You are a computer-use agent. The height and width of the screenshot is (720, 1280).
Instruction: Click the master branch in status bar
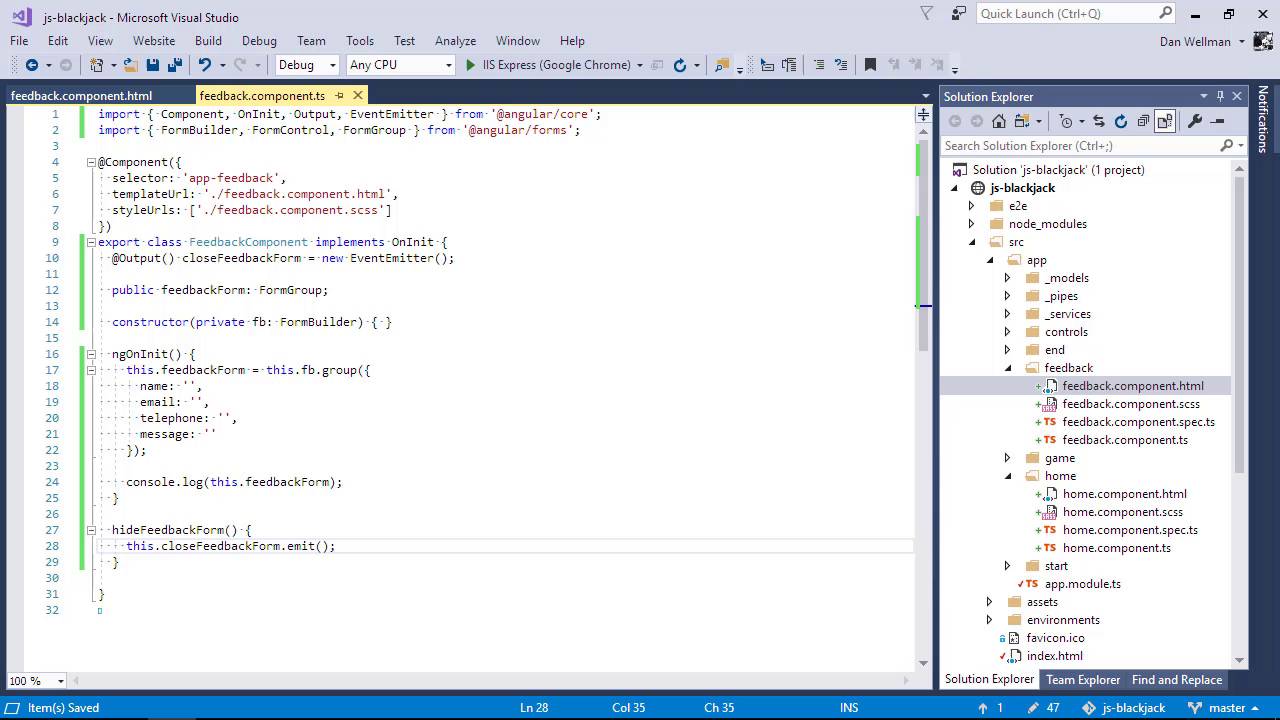(x=1226, y=708)
